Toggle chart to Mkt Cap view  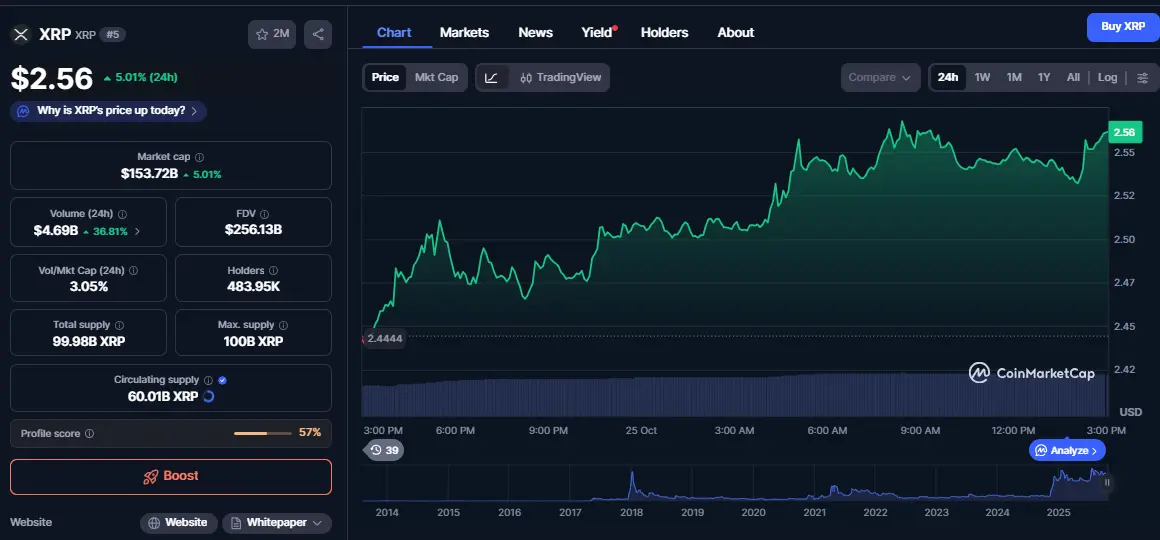point(436,77)
